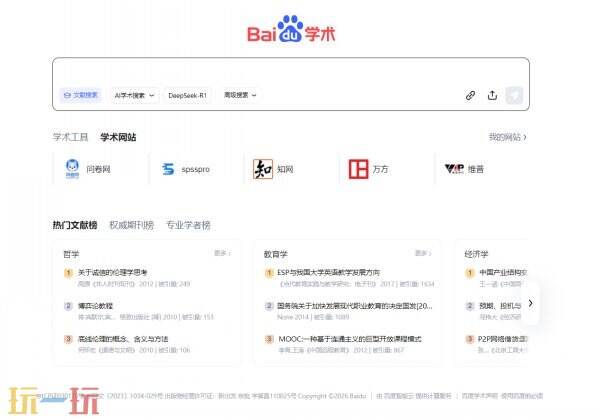This screenshot has height=420, width=600.
Task: Click rank 3 badge beside MOOC article
Action: (x=269, y=339)
